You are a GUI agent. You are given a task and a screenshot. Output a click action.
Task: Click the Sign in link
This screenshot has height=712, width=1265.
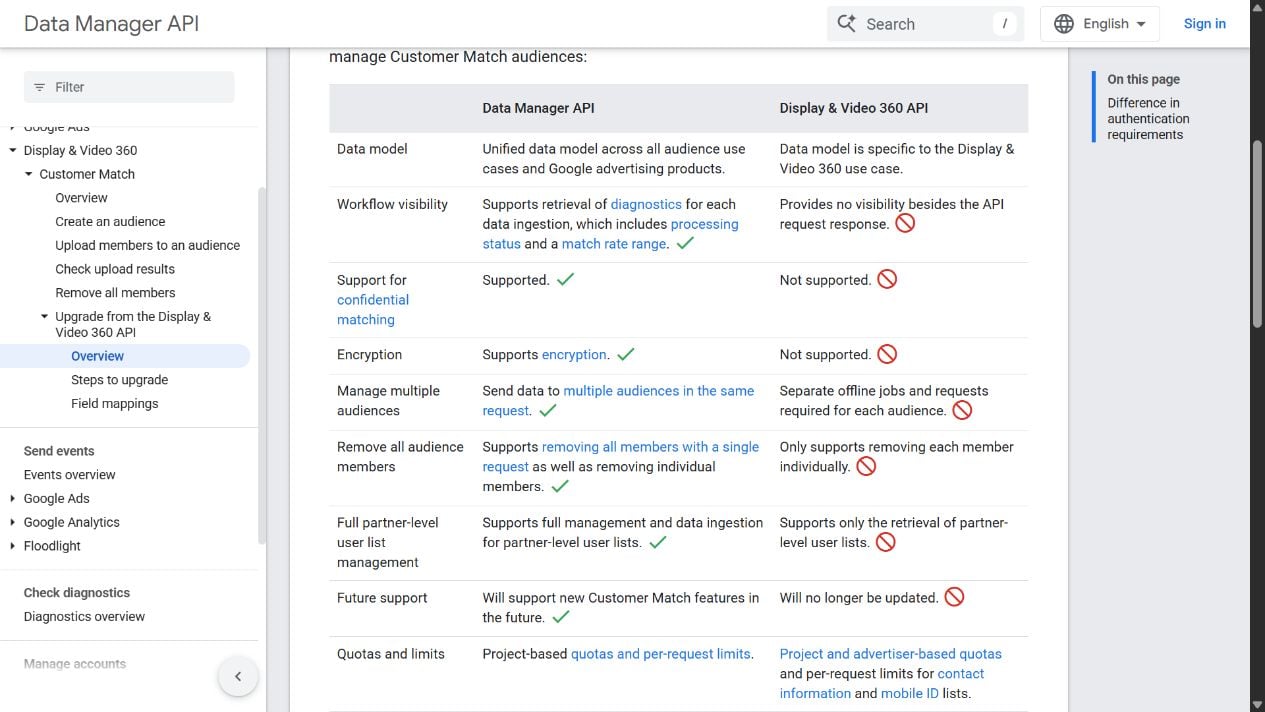1204,24
